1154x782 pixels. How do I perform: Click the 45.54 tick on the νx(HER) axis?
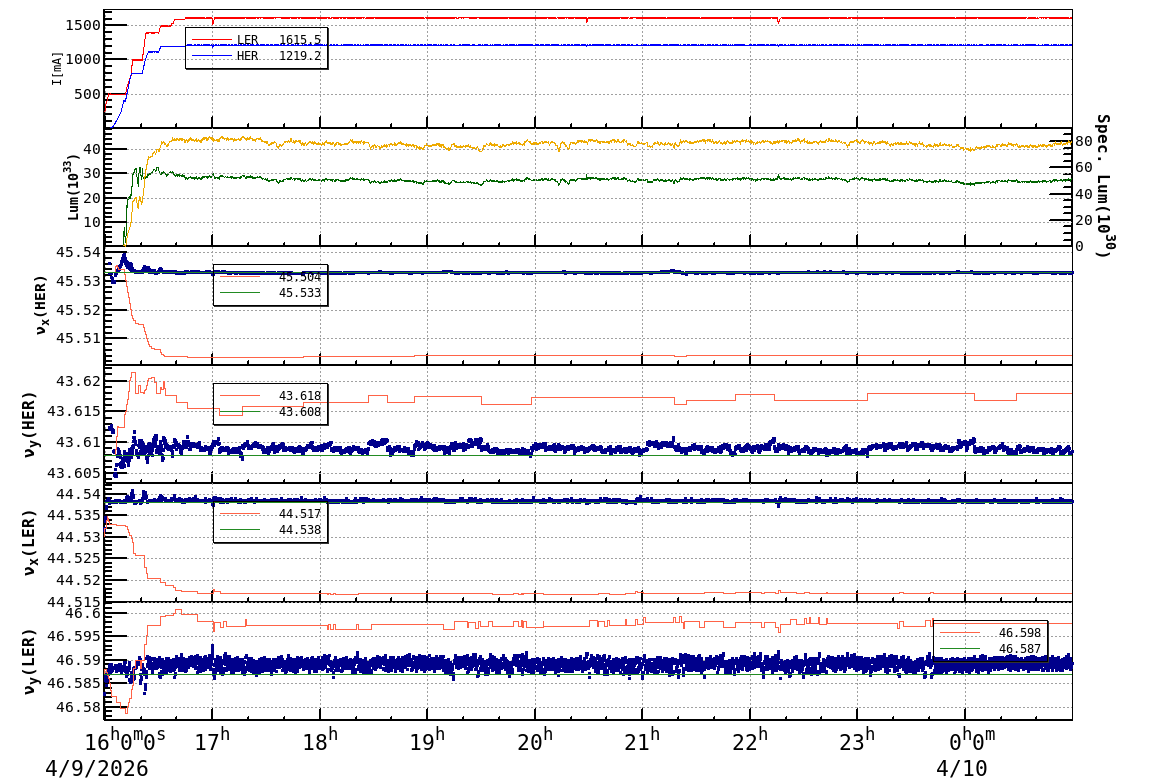pos(78,252)
